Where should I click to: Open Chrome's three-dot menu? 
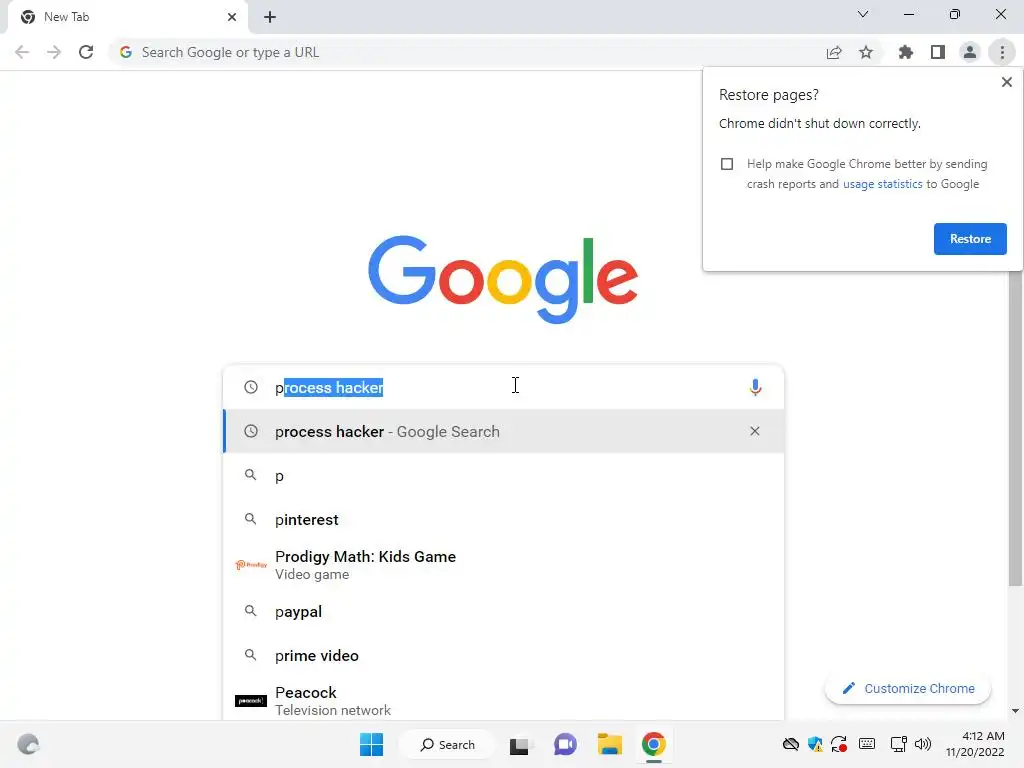tap(1002, 52)
